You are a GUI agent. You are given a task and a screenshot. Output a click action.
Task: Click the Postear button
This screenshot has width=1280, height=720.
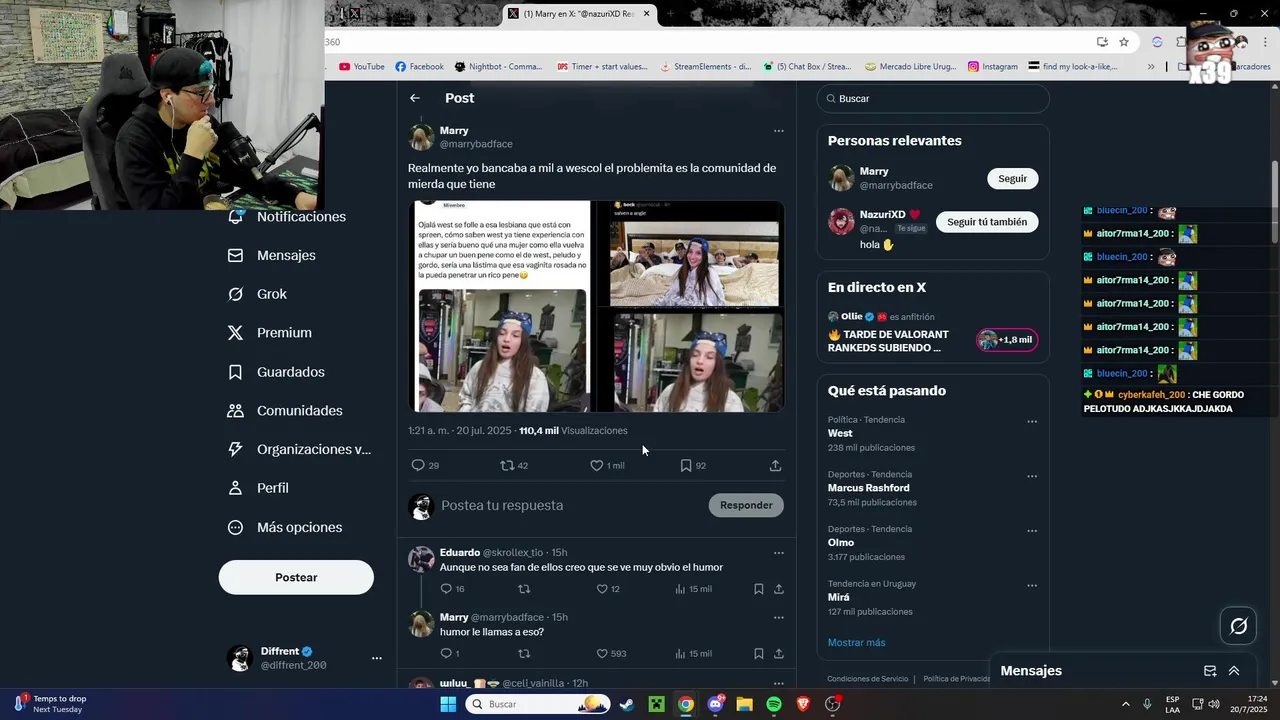point(296,577)
